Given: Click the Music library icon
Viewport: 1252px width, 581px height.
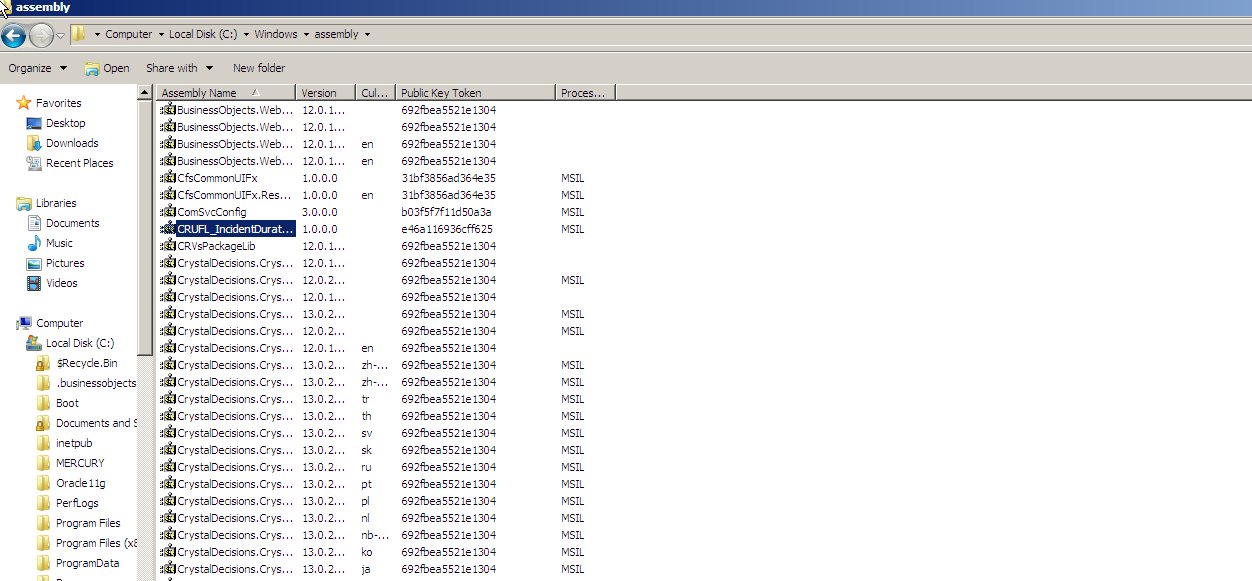Looking at the screenshot, I should coord(33,243).
